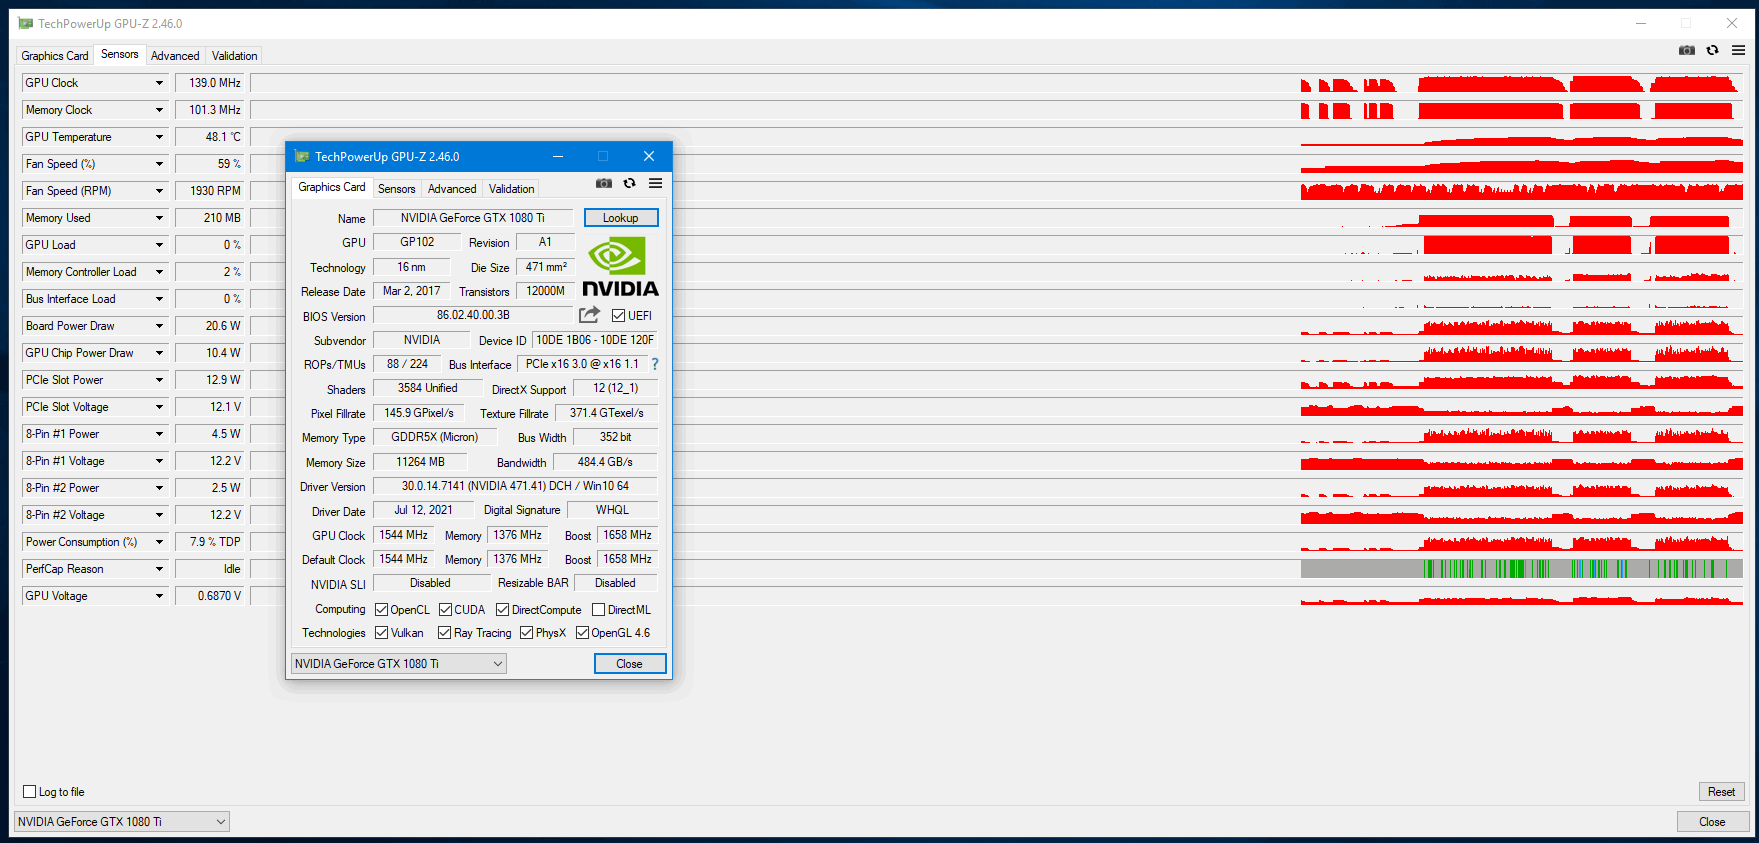
Task: Click the Bus Interface question mark
Action: pyautogui.click(x=655, y=364)
